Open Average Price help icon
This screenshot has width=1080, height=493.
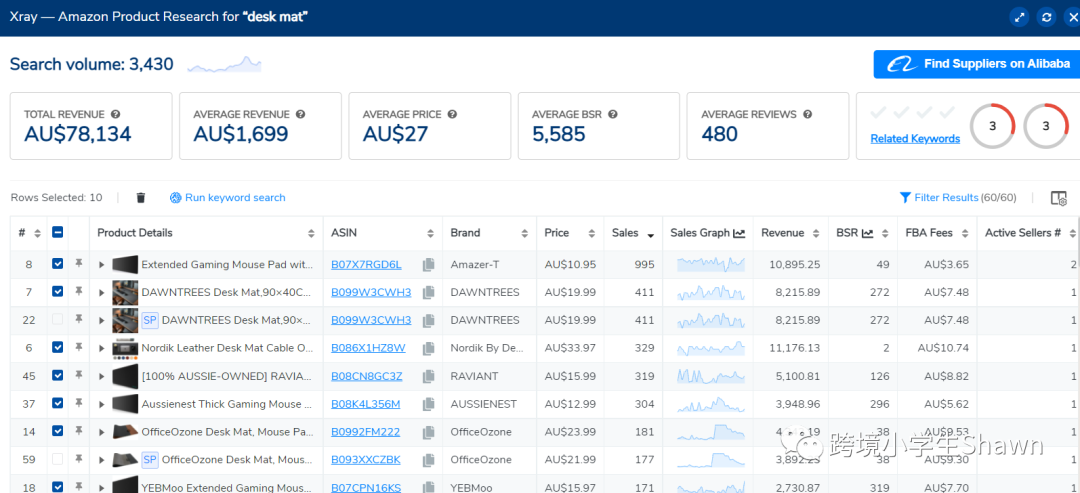pyautogui.click(x=453, y=114)
